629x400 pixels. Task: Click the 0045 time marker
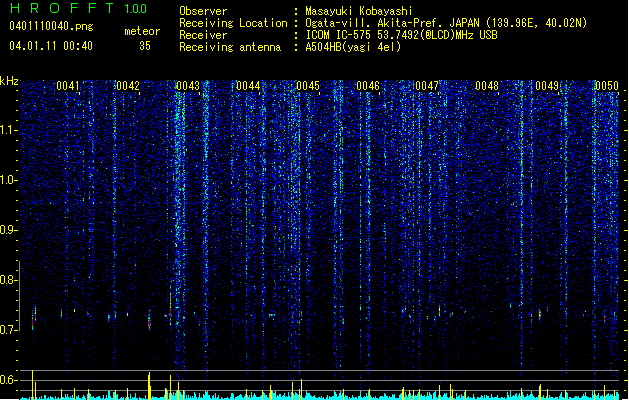308,86
